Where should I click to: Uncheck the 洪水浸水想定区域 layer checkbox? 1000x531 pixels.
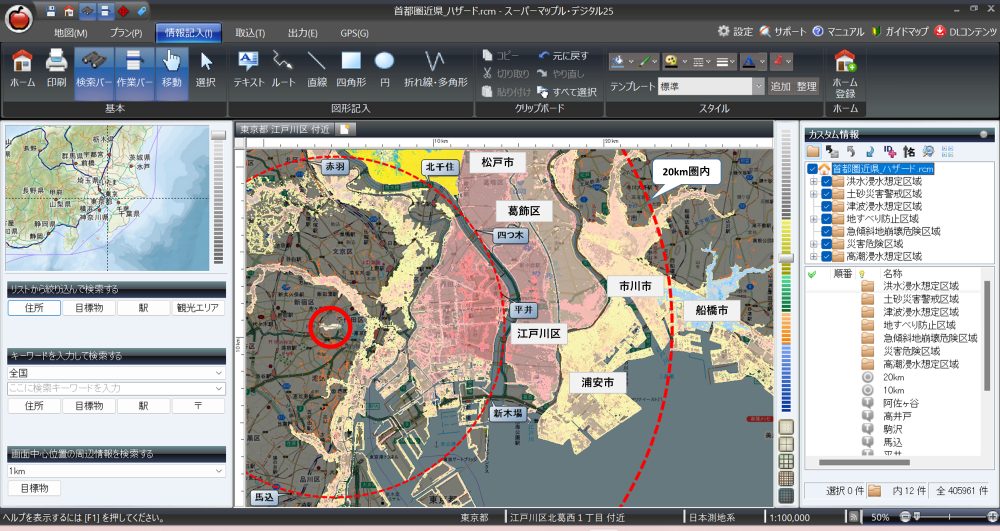pos(826,182)
